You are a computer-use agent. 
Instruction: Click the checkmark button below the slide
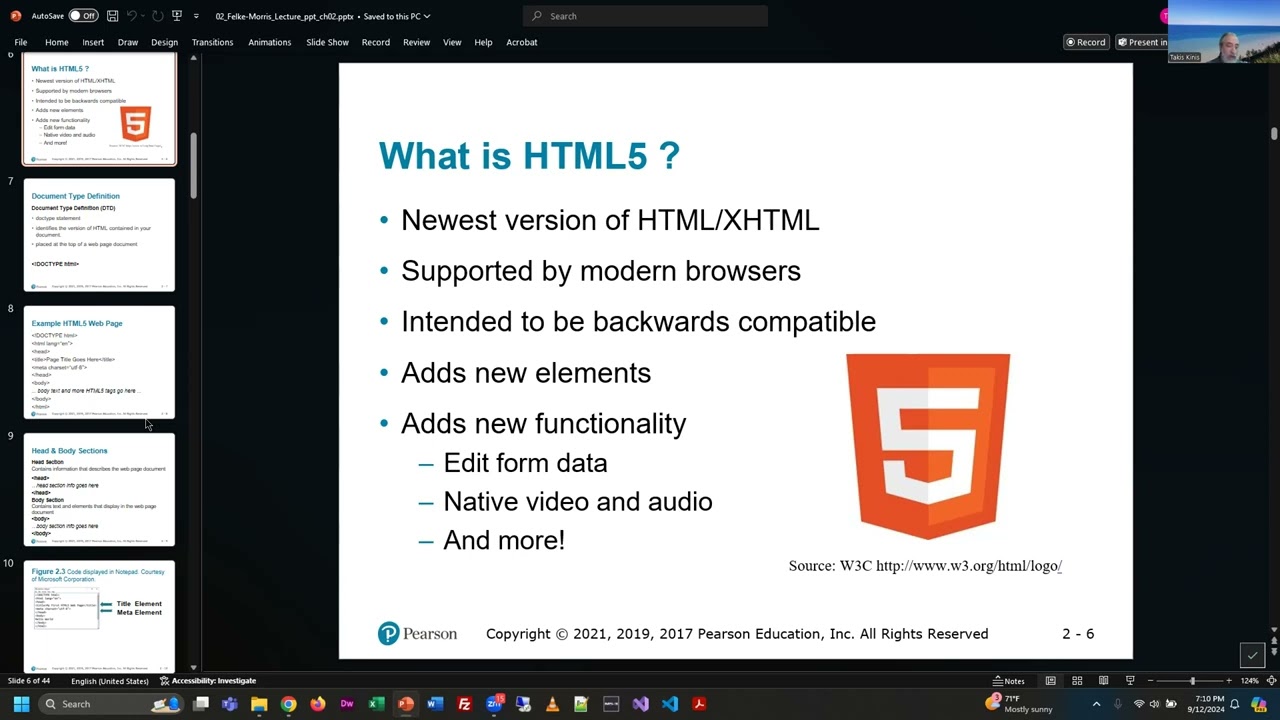1252,656
